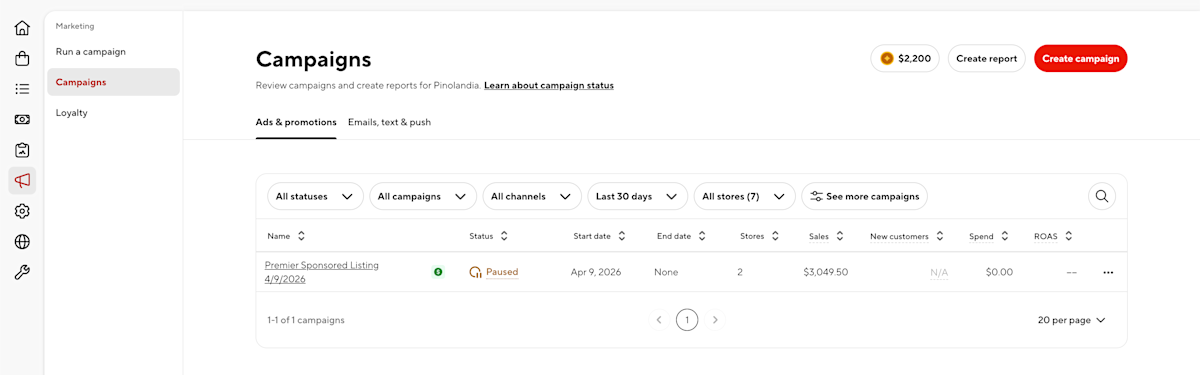1200x375 pixels.
Task: Click the Paused status indicator icon
Action: click(x=476, y=272)
